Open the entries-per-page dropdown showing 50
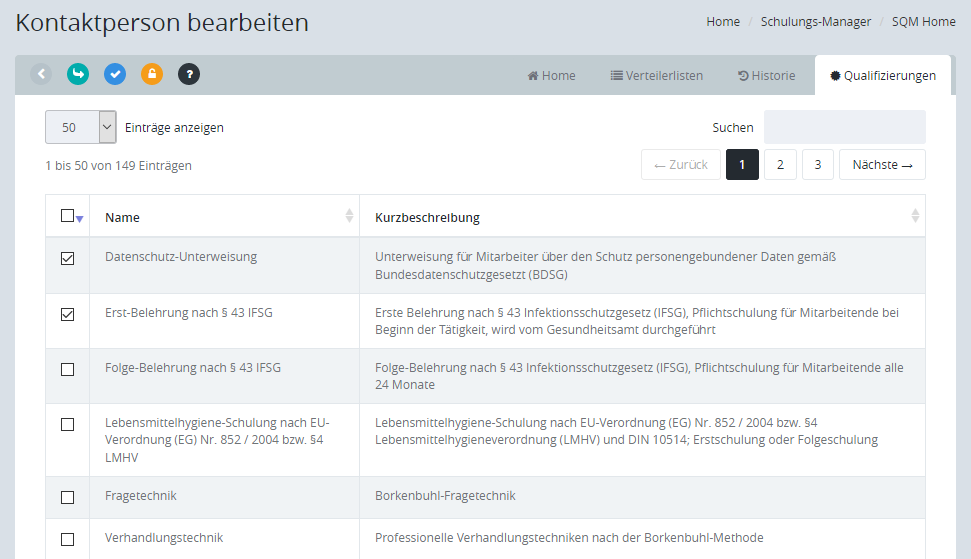This screenshot has height=559, width=971. pos(81,127)
